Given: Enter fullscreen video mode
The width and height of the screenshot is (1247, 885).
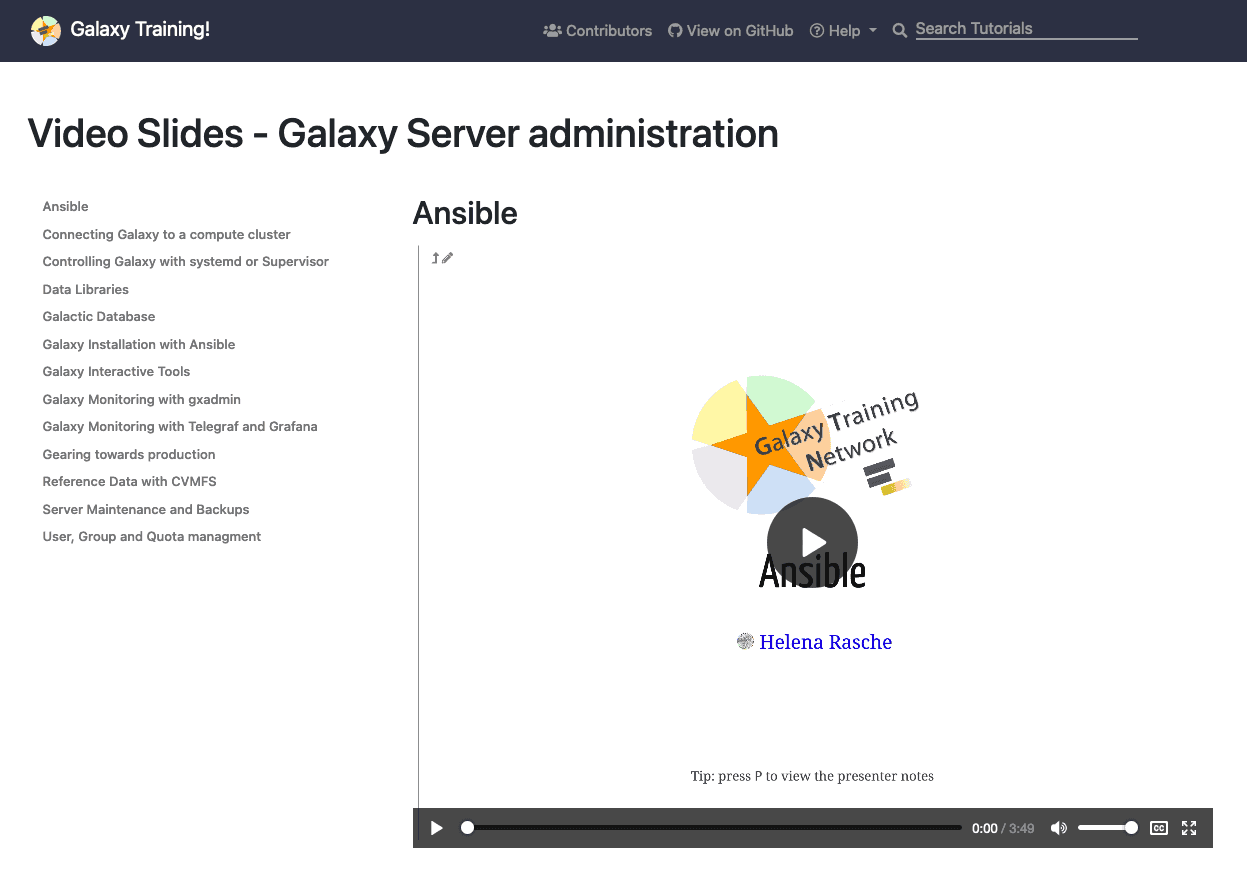Looking at the screenshot, I should 1189,828.
